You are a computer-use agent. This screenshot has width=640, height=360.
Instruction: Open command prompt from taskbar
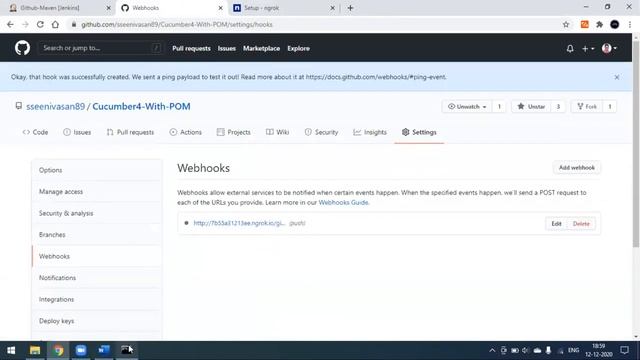[x=127, y=350]
